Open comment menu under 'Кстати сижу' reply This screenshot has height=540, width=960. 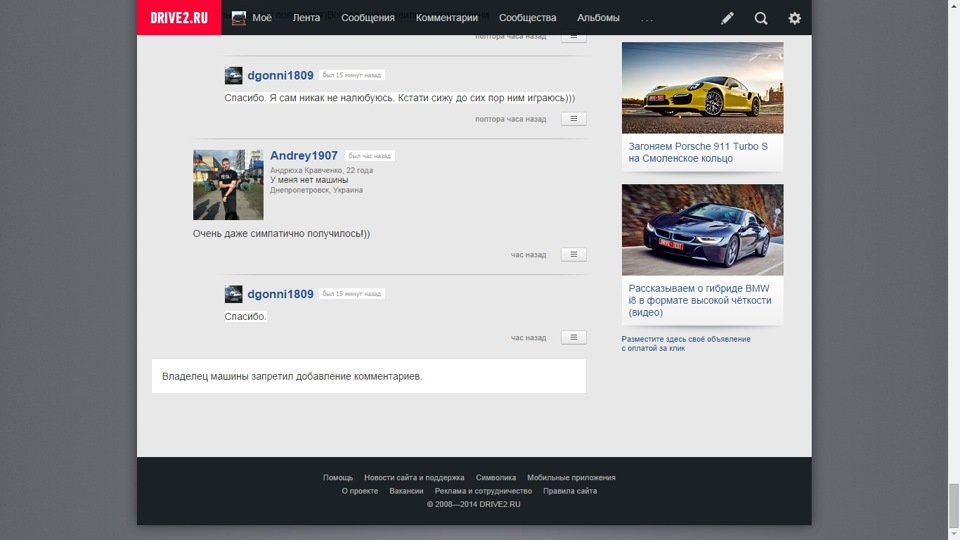tap(574, 119)
